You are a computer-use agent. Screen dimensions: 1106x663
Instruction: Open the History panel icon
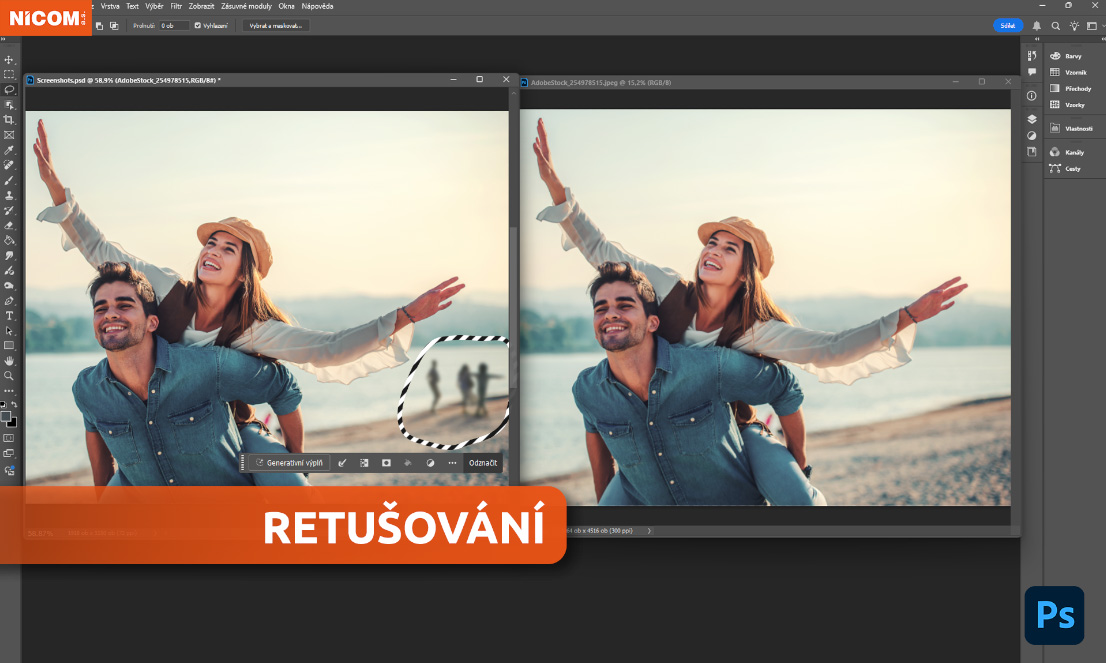1032,56
